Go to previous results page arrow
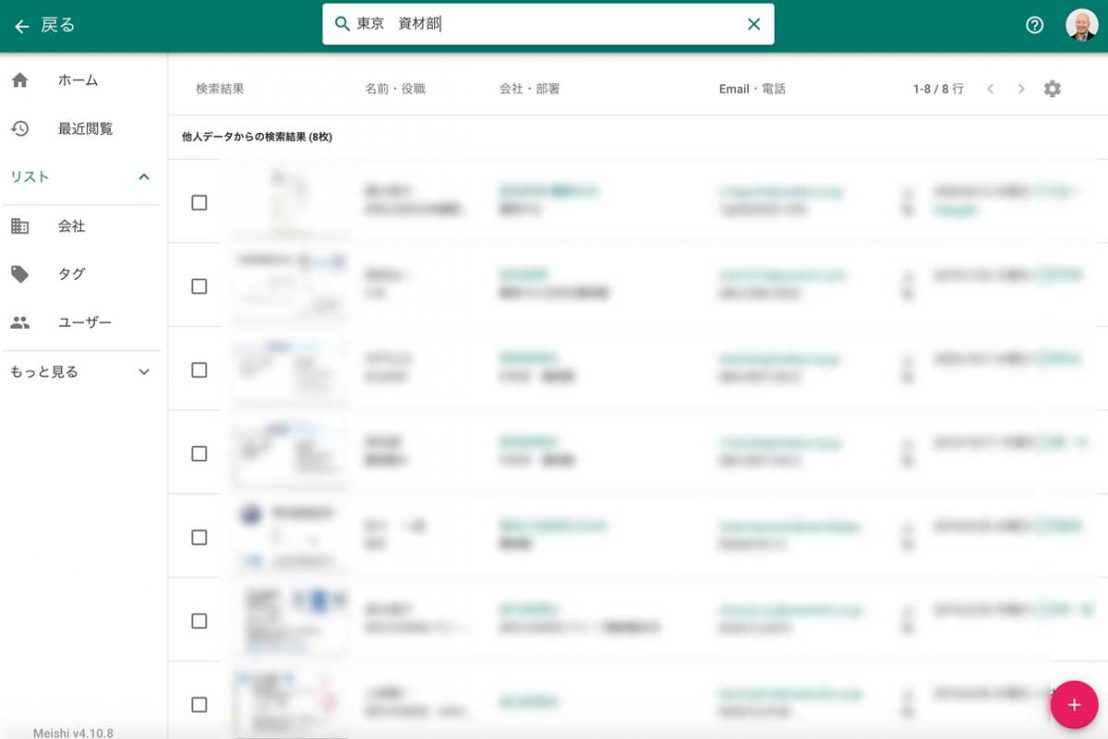 click(x=990, y=89)
